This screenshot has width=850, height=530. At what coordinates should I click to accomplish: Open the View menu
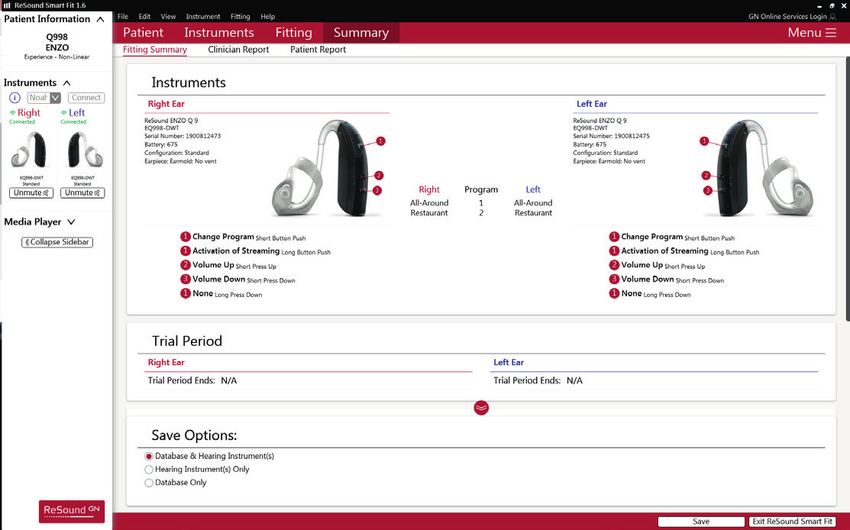coord(168,17)
